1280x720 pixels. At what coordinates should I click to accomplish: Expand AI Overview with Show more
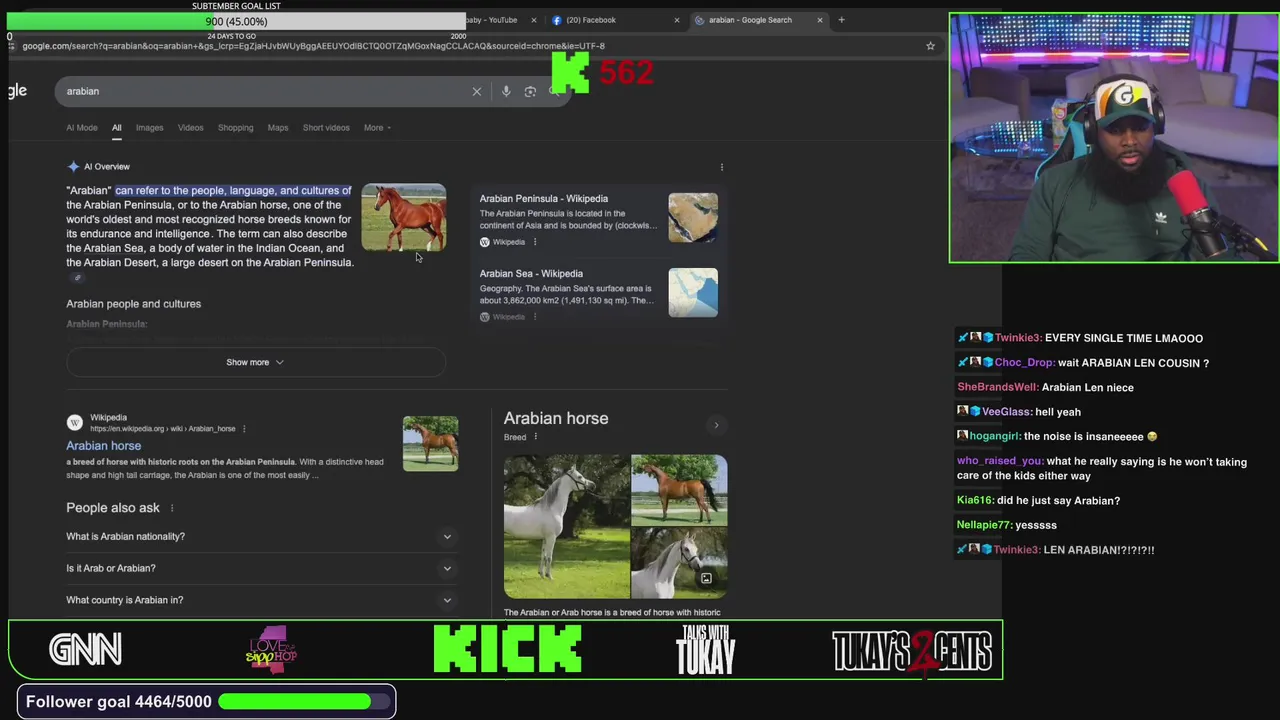(x=255, y=362)
